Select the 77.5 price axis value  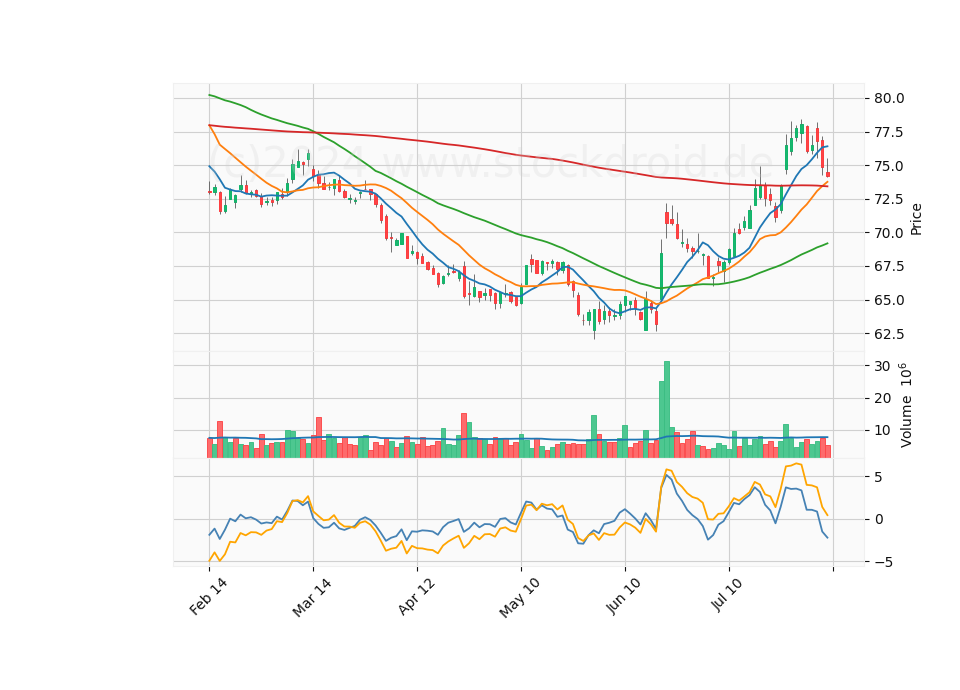click(889, 132)
